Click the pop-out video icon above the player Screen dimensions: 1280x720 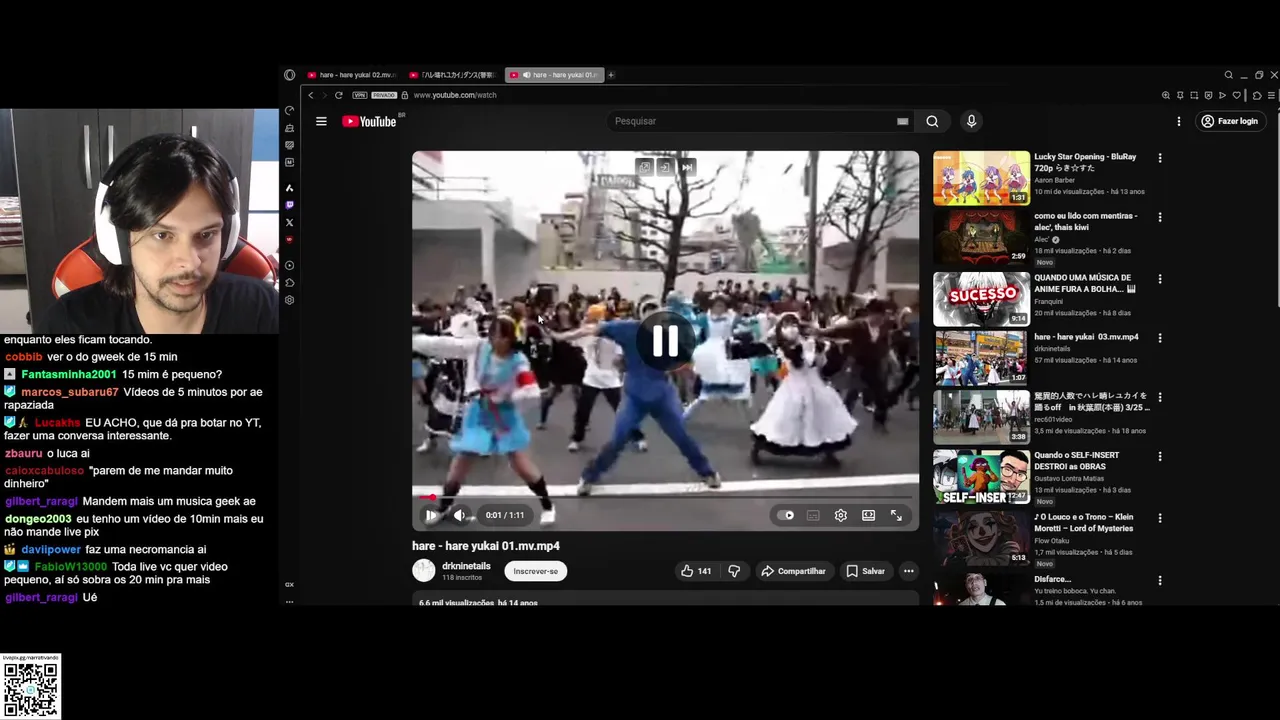[645, 167]
